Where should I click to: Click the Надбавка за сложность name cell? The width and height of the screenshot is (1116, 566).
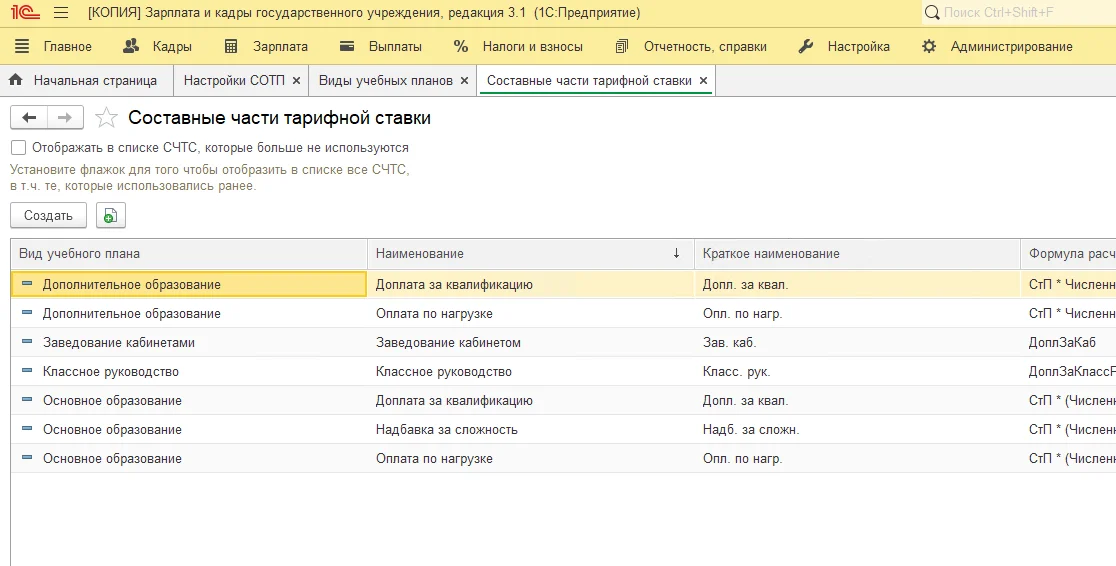tap(530, 429)
